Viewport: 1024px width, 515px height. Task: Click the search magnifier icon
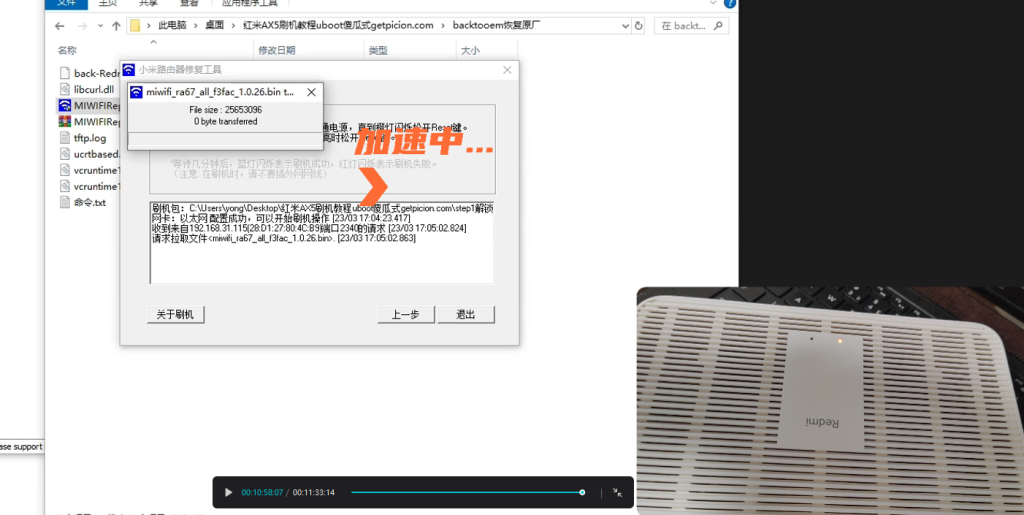click(x=718, y=26)
